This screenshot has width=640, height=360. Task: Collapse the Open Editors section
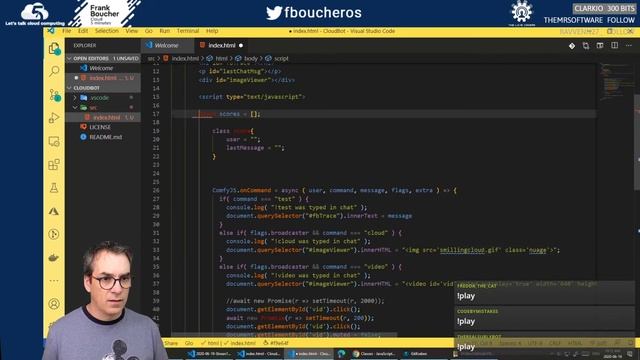(x=103, y=58)
